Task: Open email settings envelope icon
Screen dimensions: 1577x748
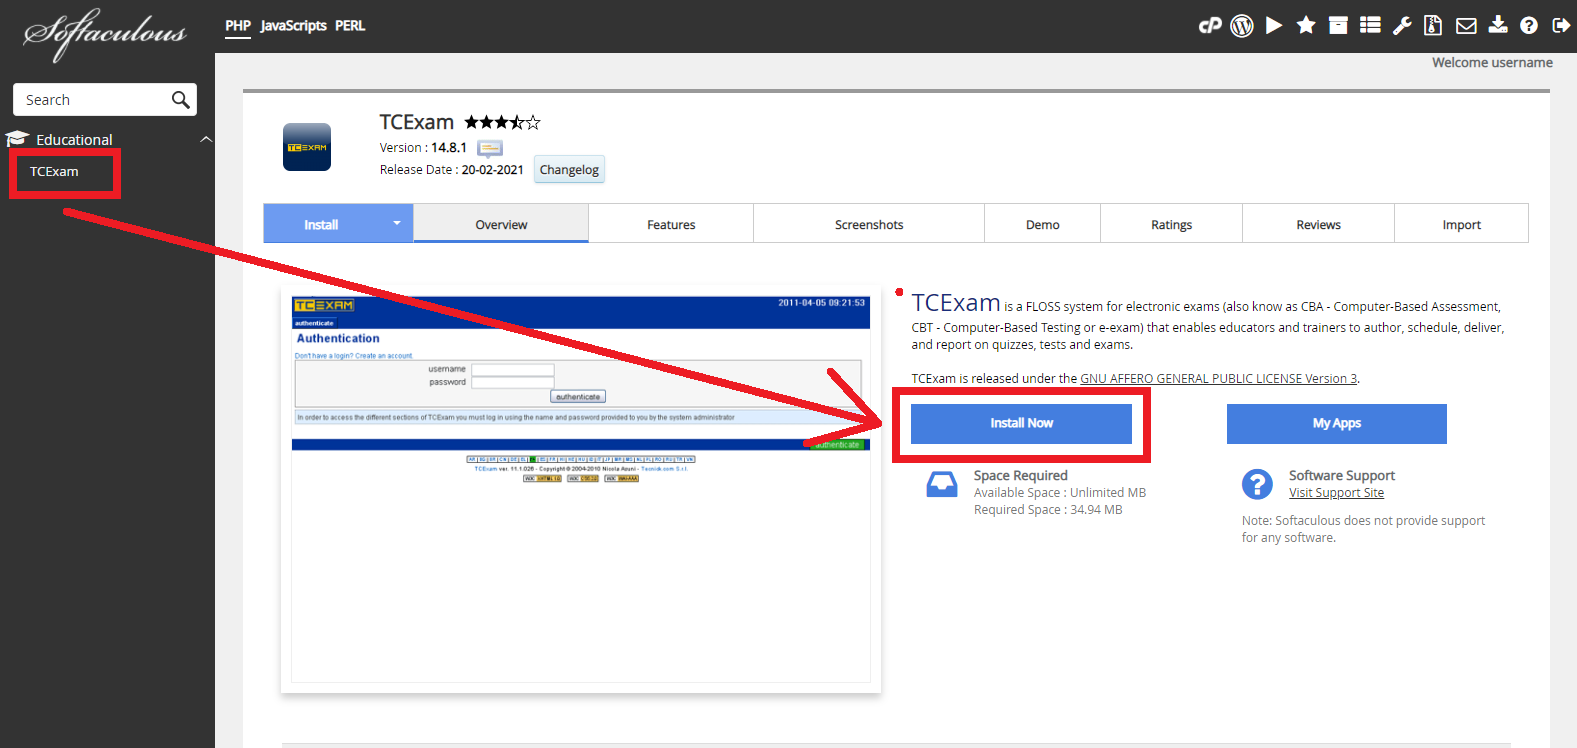Action: pos(1466,26)
